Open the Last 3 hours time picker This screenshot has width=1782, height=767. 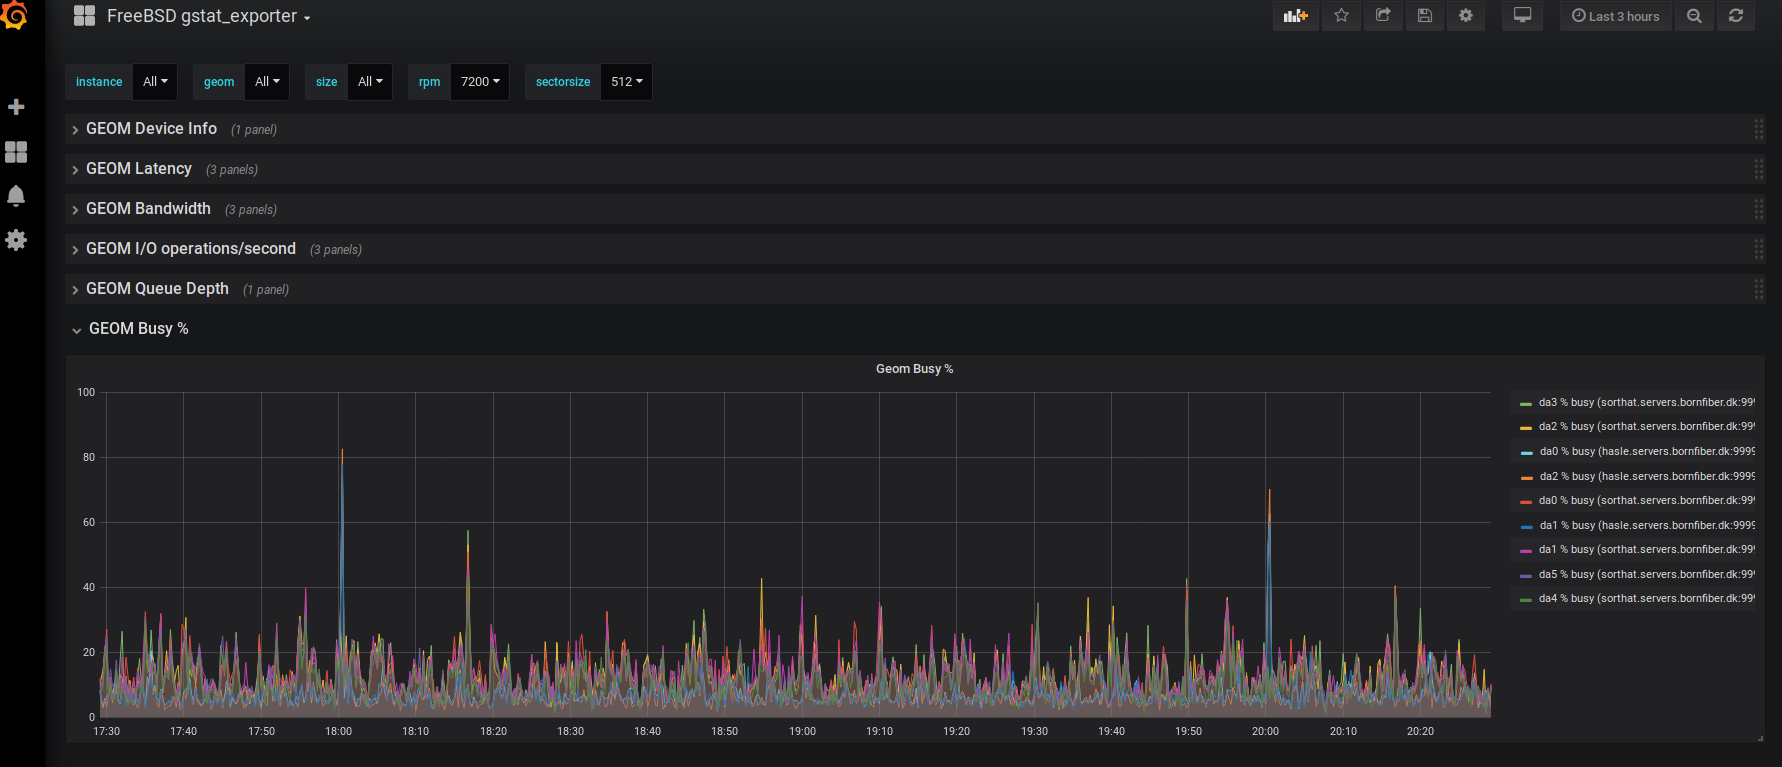[x=1615, y=16]
